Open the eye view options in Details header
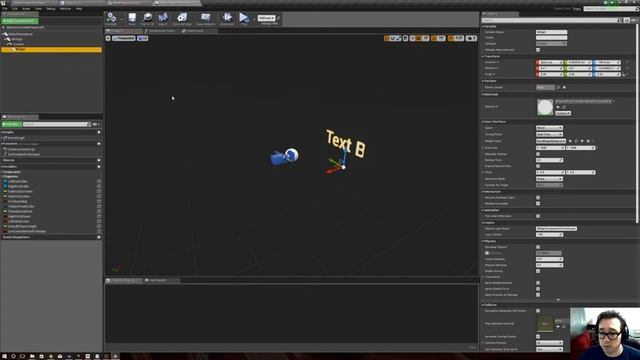The width and height of the screenshot is (640, 360). [x=634, y=20]
